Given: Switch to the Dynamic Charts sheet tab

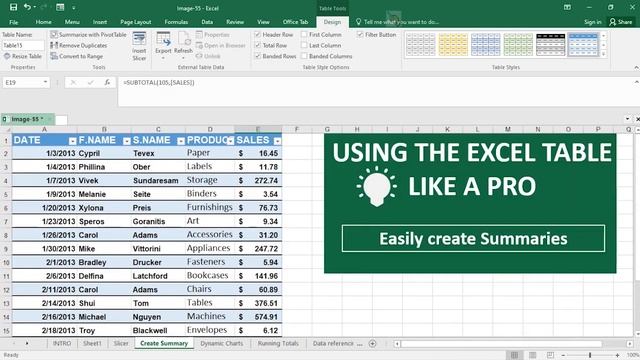Looking at the screenshot, I should coord(222,344).
